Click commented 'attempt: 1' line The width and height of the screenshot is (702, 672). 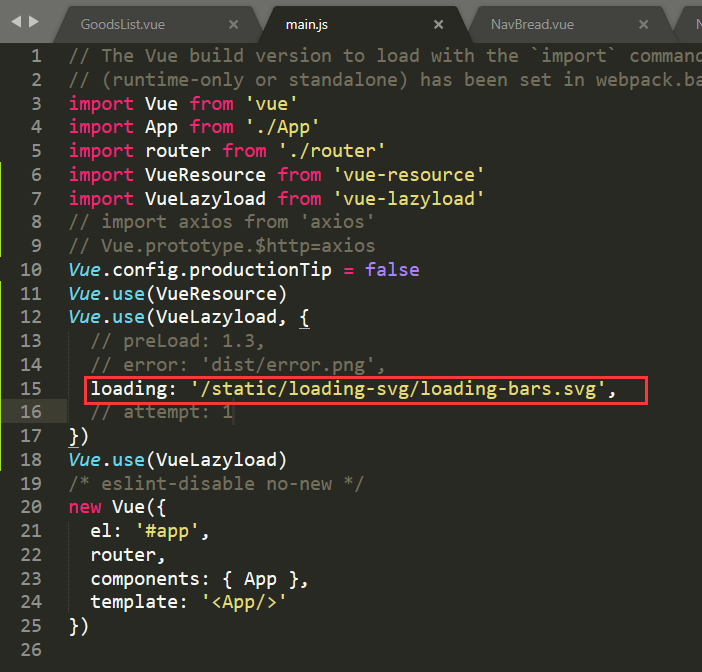point(162,412)
